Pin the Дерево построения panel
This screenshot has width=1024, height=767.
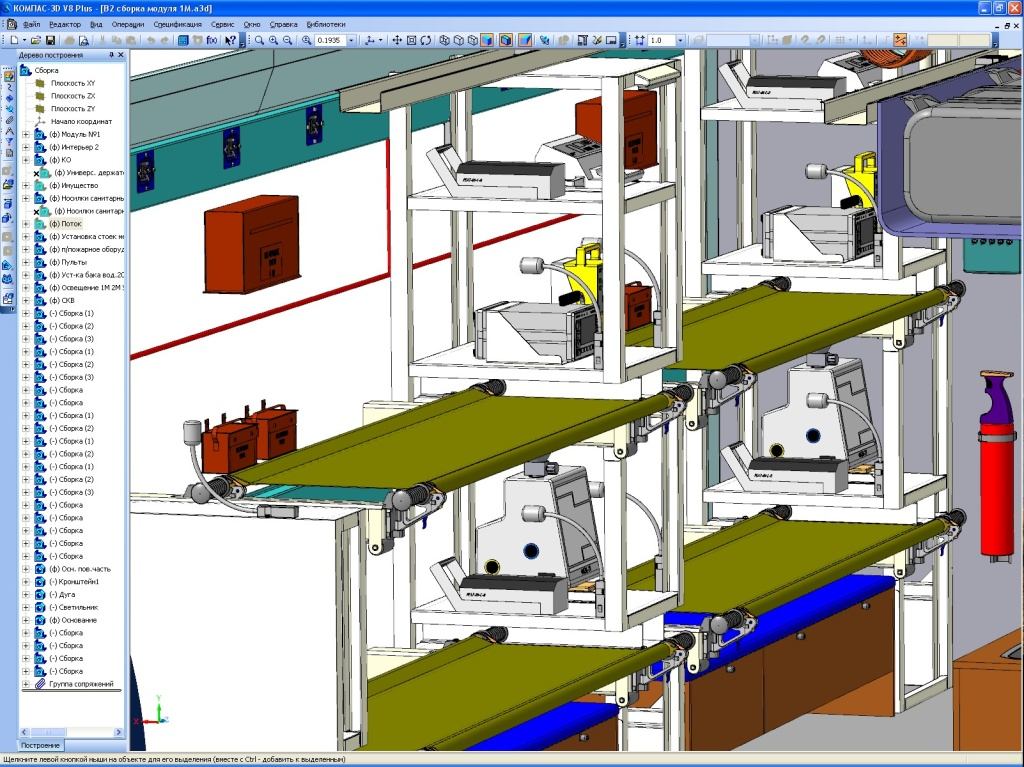click(x=110, y=57)
